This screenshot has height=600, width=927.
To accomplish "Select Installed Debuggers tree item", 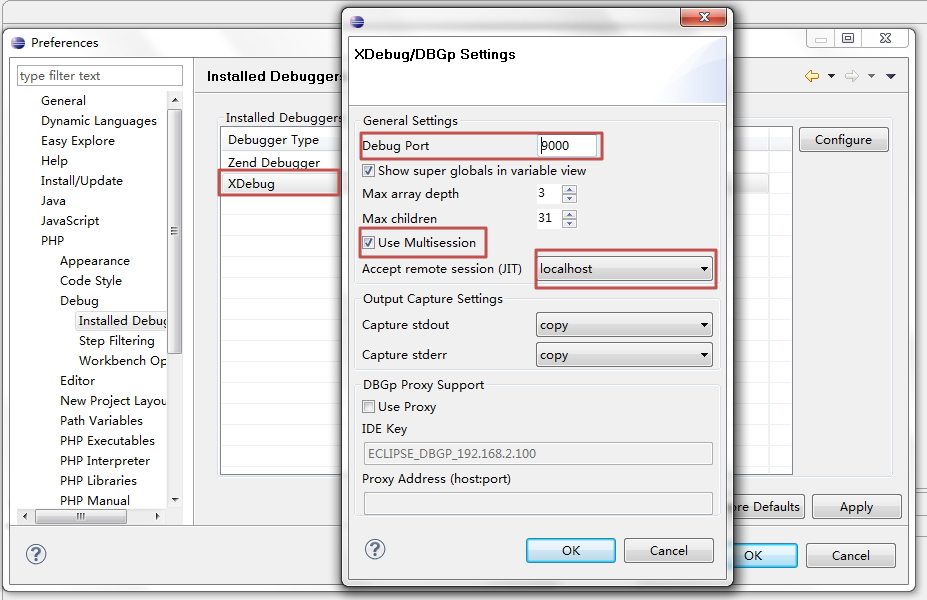I will [x=122, y=321].
